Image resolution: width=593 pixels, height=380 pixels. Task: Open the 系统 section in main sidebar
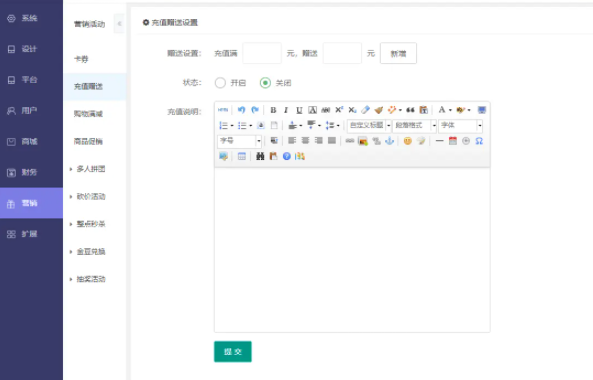pyautogui.click(x=31, y=18)
